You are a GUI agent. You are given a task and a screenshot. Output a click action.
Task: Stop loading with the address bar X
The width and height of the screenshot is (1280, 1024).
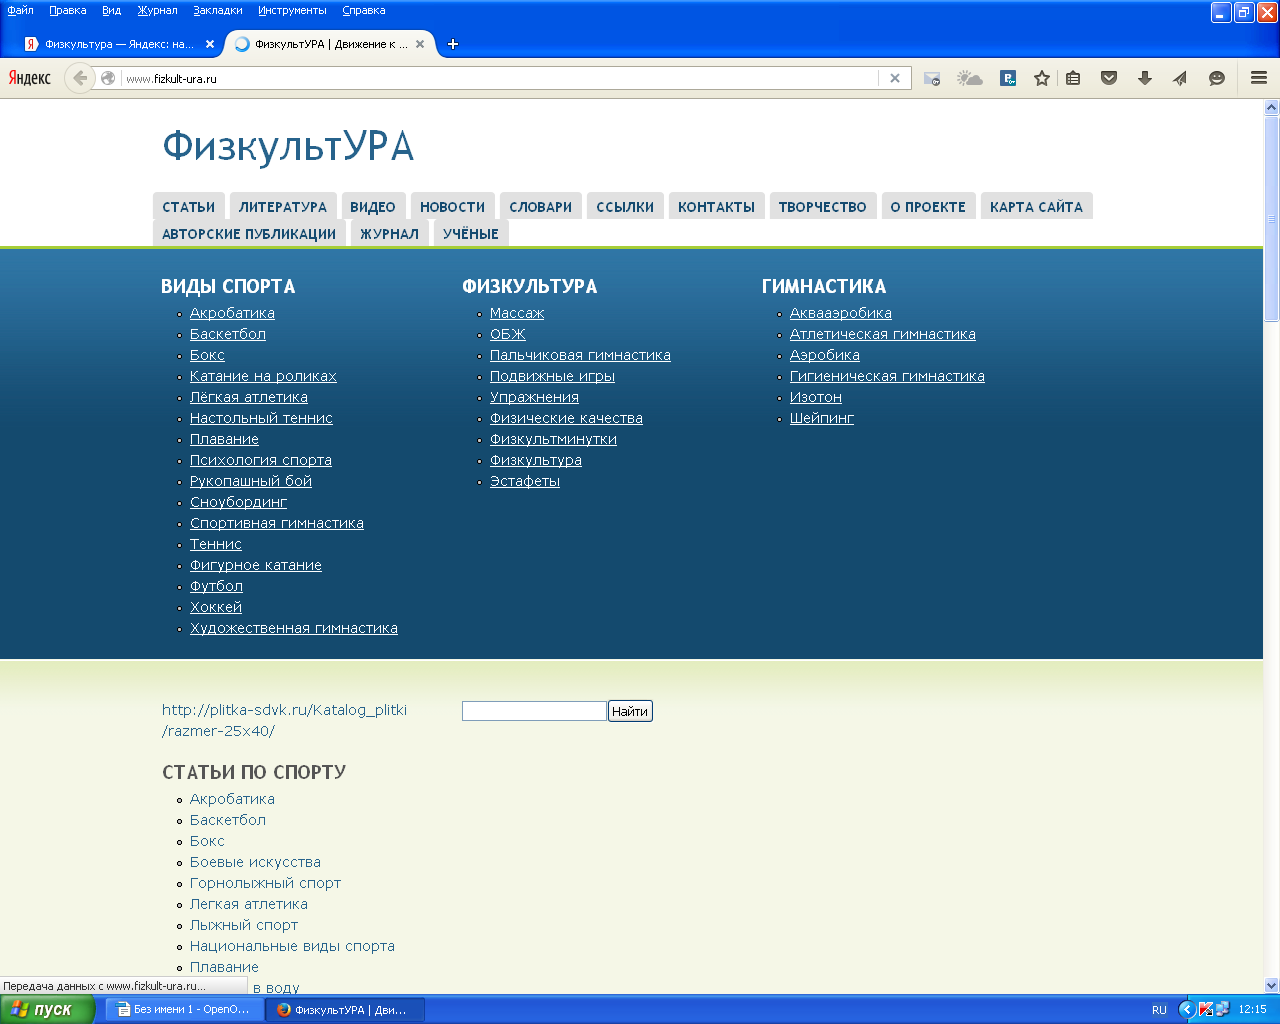click(x=895, y=78)
